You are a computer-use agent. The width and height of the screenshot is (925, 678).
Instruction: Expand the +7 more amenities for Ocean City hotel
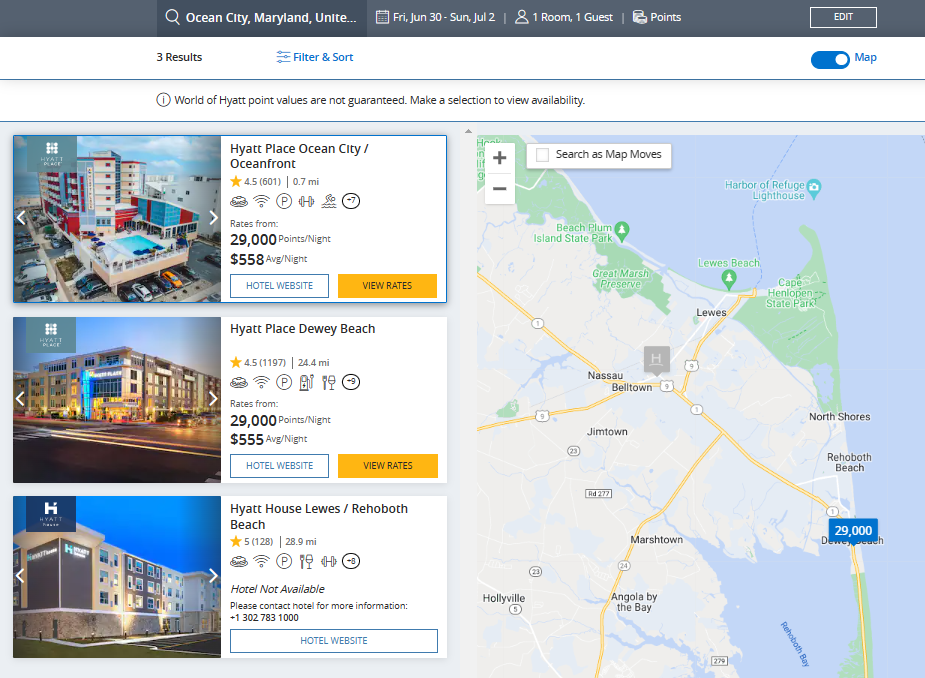click(351, 201)
